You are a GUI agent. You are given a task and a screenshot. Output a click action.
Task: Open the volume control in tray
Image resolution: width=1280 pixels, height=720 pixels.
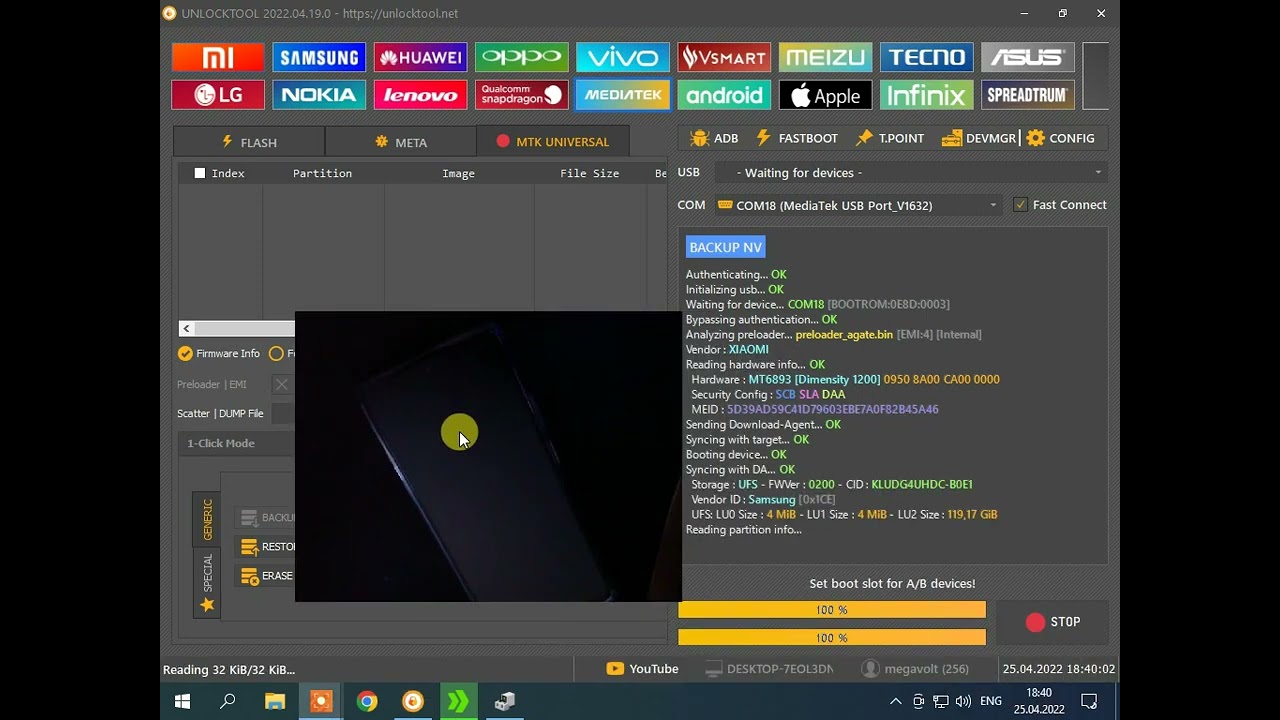click(x=963, y=701)
